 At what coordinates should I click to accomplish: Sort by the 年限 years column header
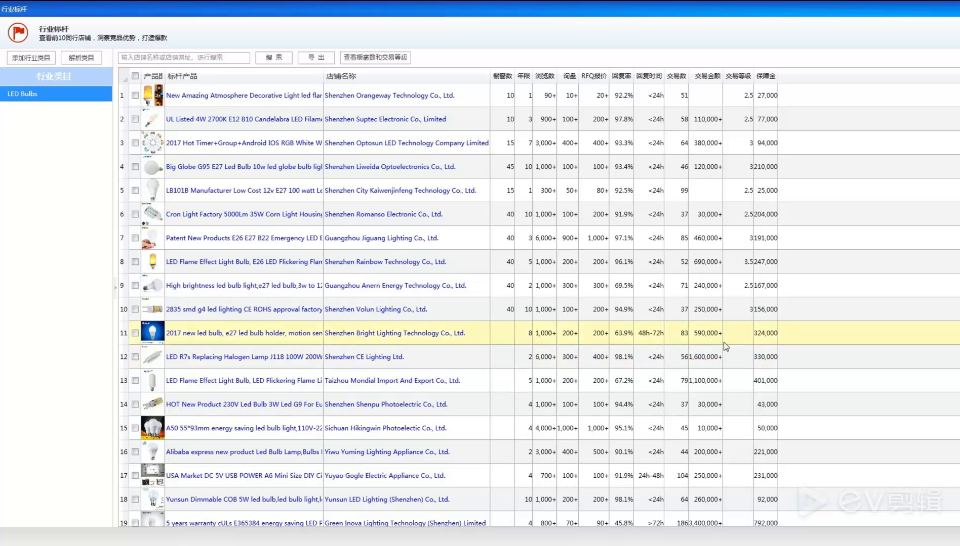pyautogui.click(x=523, y=77)
